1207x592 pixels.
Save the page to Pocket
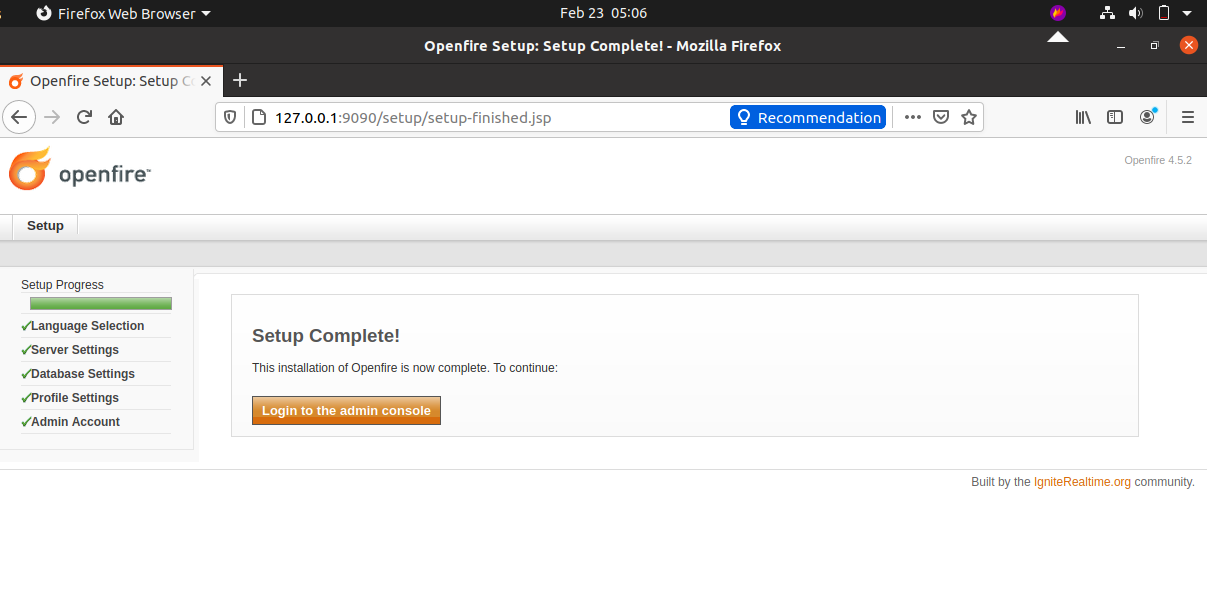coord(940,117)
